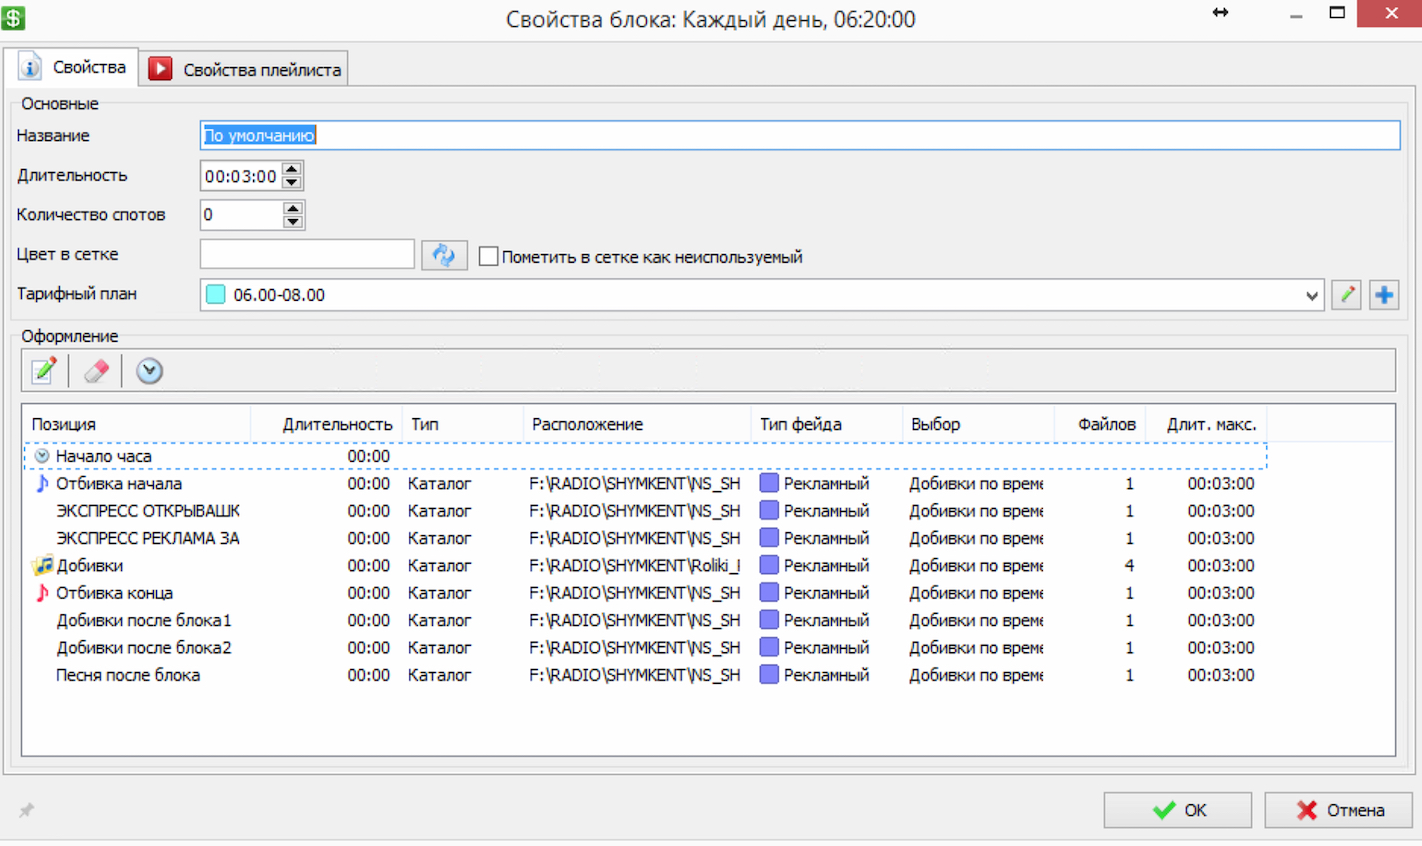Select Добивки после блока2 row
Viewport: 1422px width, 846px height.
point(645,648)
